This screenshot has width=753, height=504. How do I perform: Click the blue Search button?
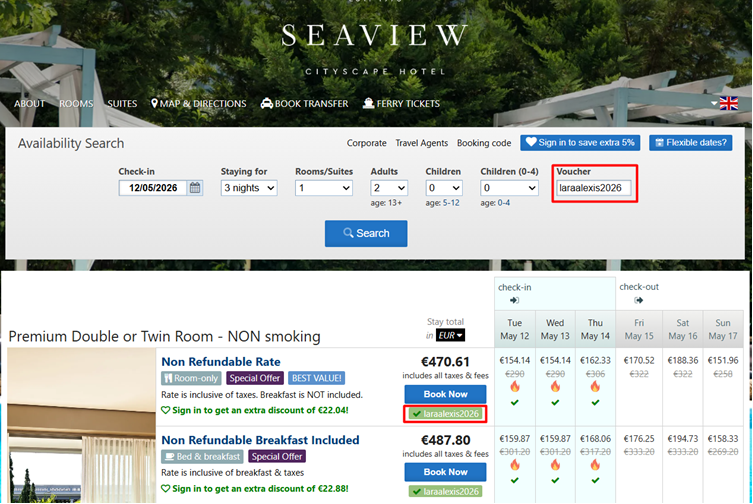(x=366, y=233)
